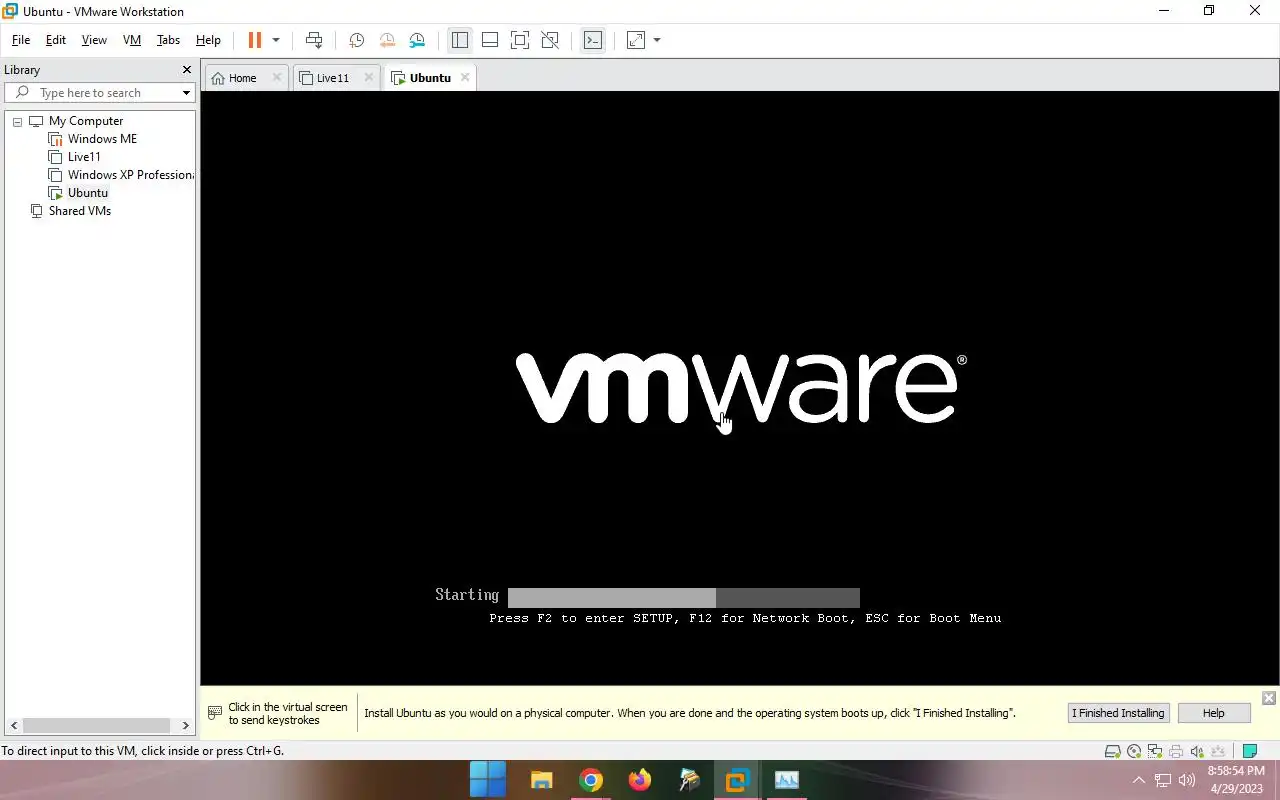Image resolution: width=1280 pixels, height=800 pixels.
Task: Click the message log note icon
Action: 1249,751
